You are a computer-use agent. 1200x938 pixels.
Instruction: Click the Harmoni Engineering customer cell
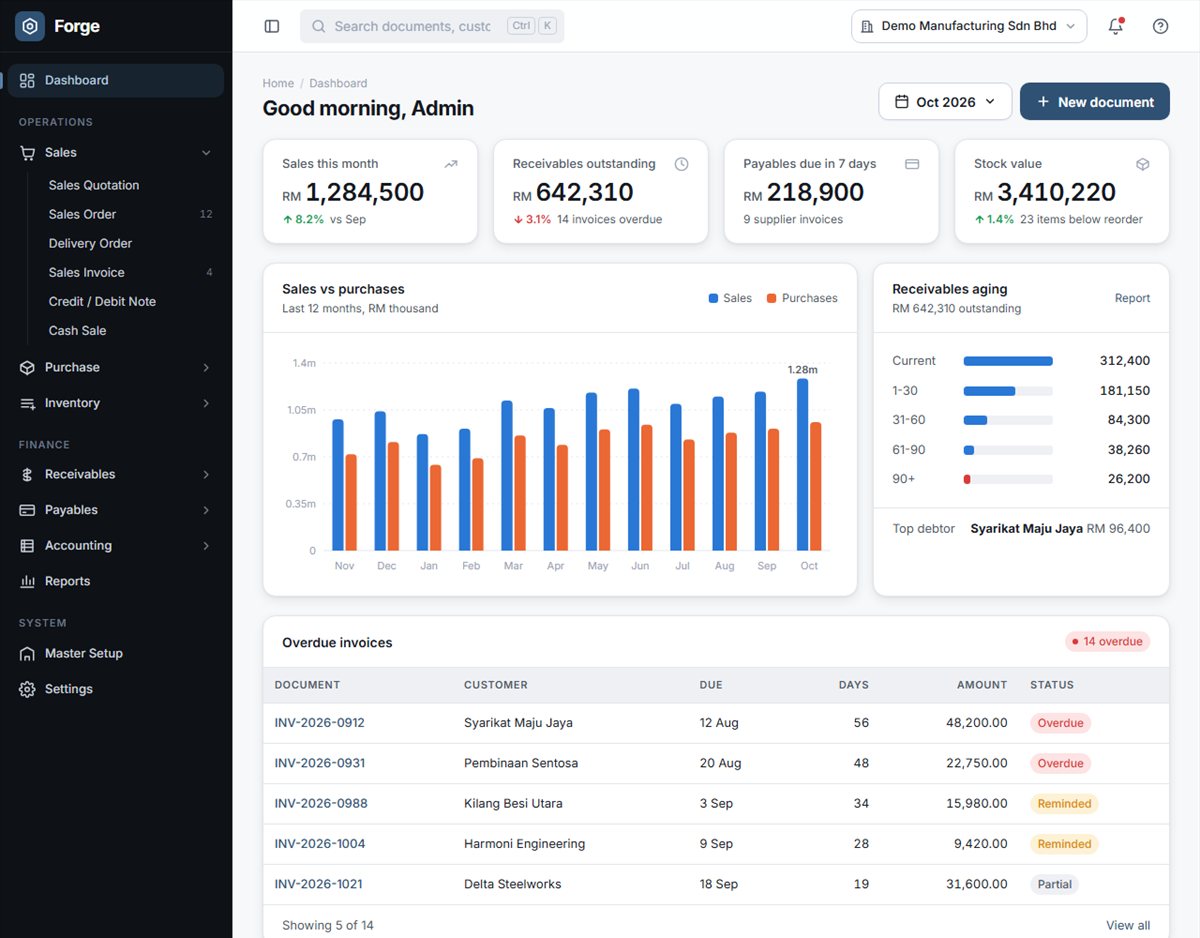tap(524, 844)
